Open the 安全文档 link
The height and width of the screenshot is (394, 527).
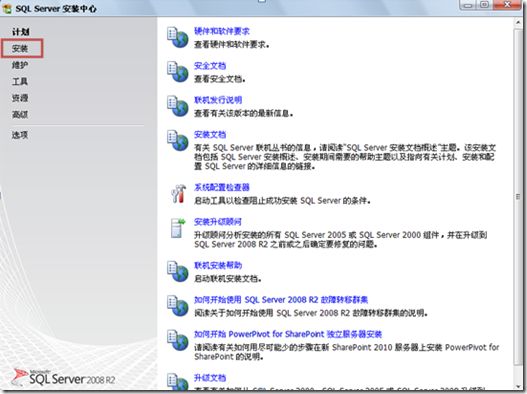(210, 66)
